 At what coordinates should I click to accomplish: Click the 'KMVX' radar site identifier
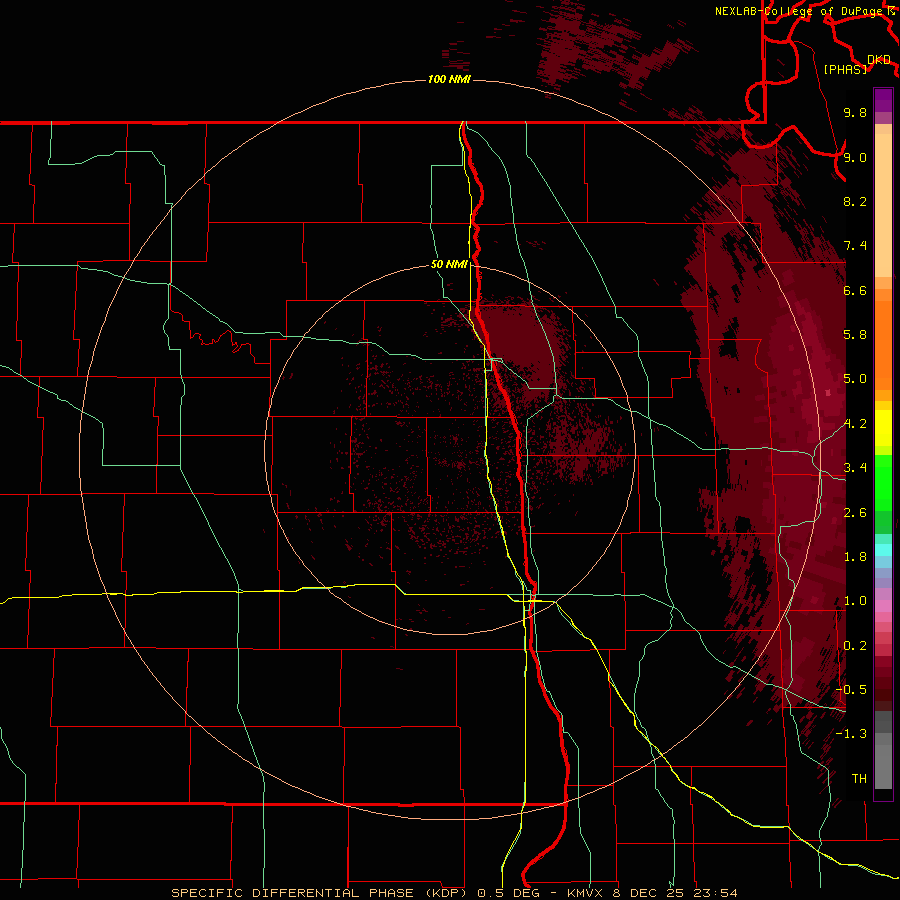click(587, 893)
